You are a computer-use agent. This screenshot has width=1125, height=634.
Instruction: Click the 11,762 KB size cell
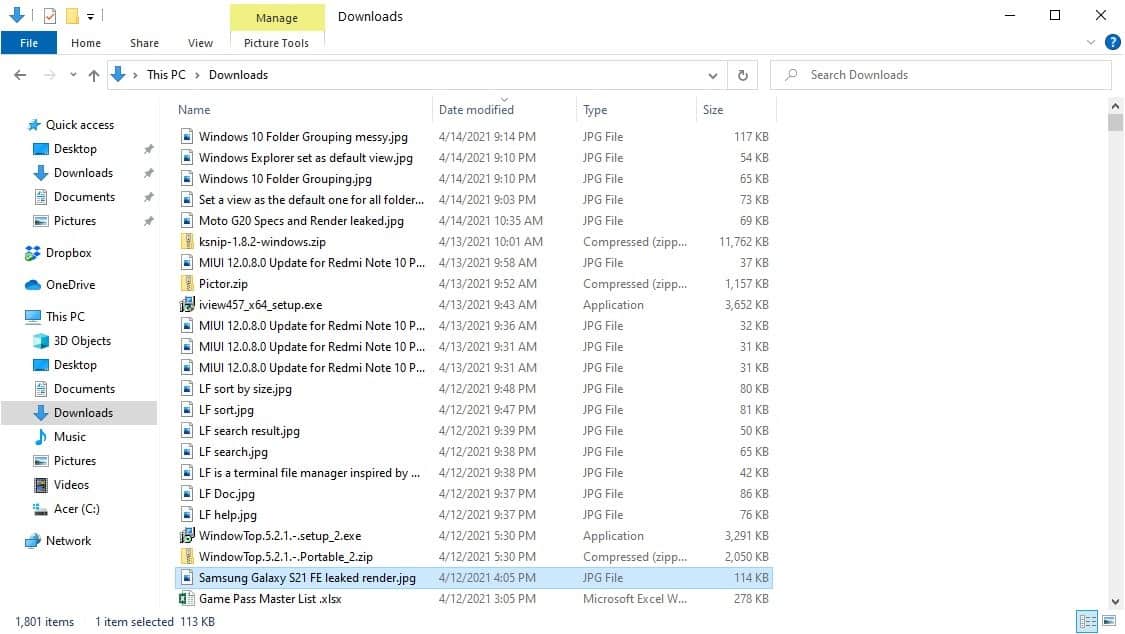click(x=743, y=242)
